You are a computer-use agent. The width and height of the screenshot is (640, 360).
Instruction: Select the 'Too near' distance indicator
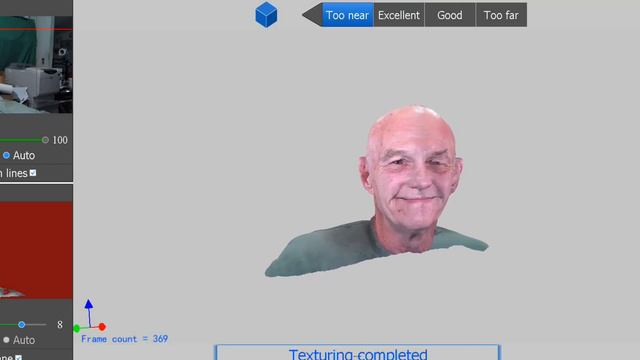tap(347, 15)
